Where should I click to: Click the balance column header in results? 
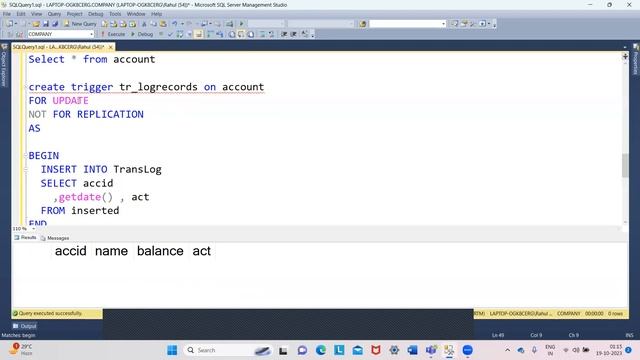[160, 251]
